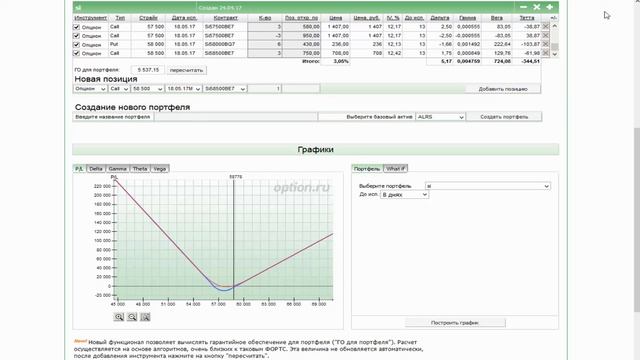
Task: Open base asset dropdown showing ALRS
Action: point(440,117)
